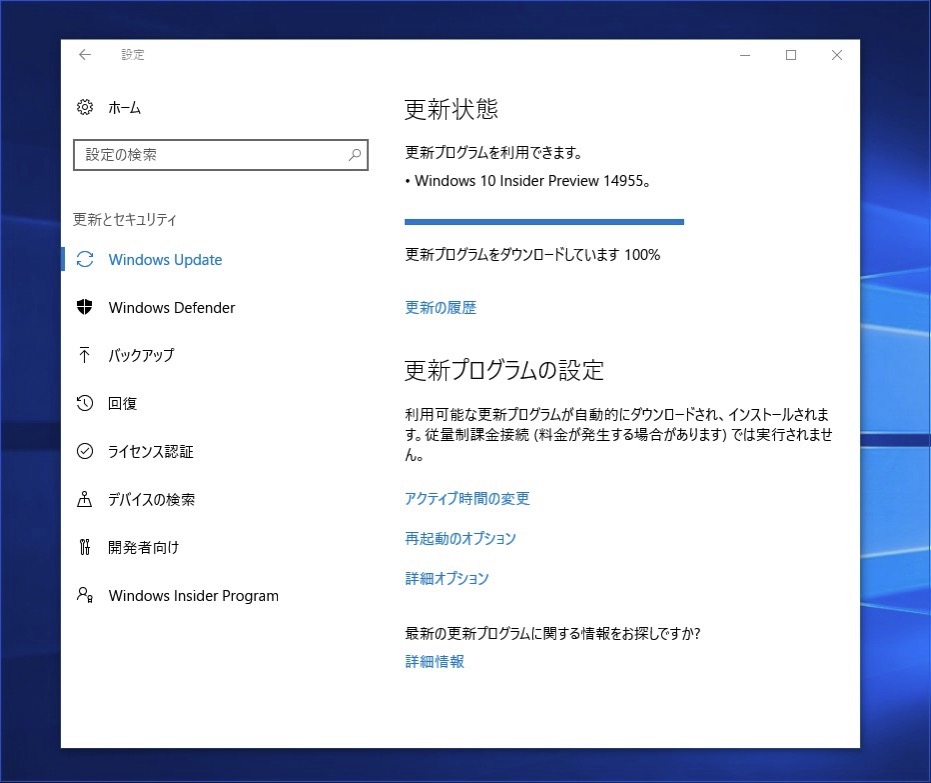Image resolution: width=931 pixels, height=783 pixels.
Task: Click the Windows Defender shield icon
Action: (85, 307)
